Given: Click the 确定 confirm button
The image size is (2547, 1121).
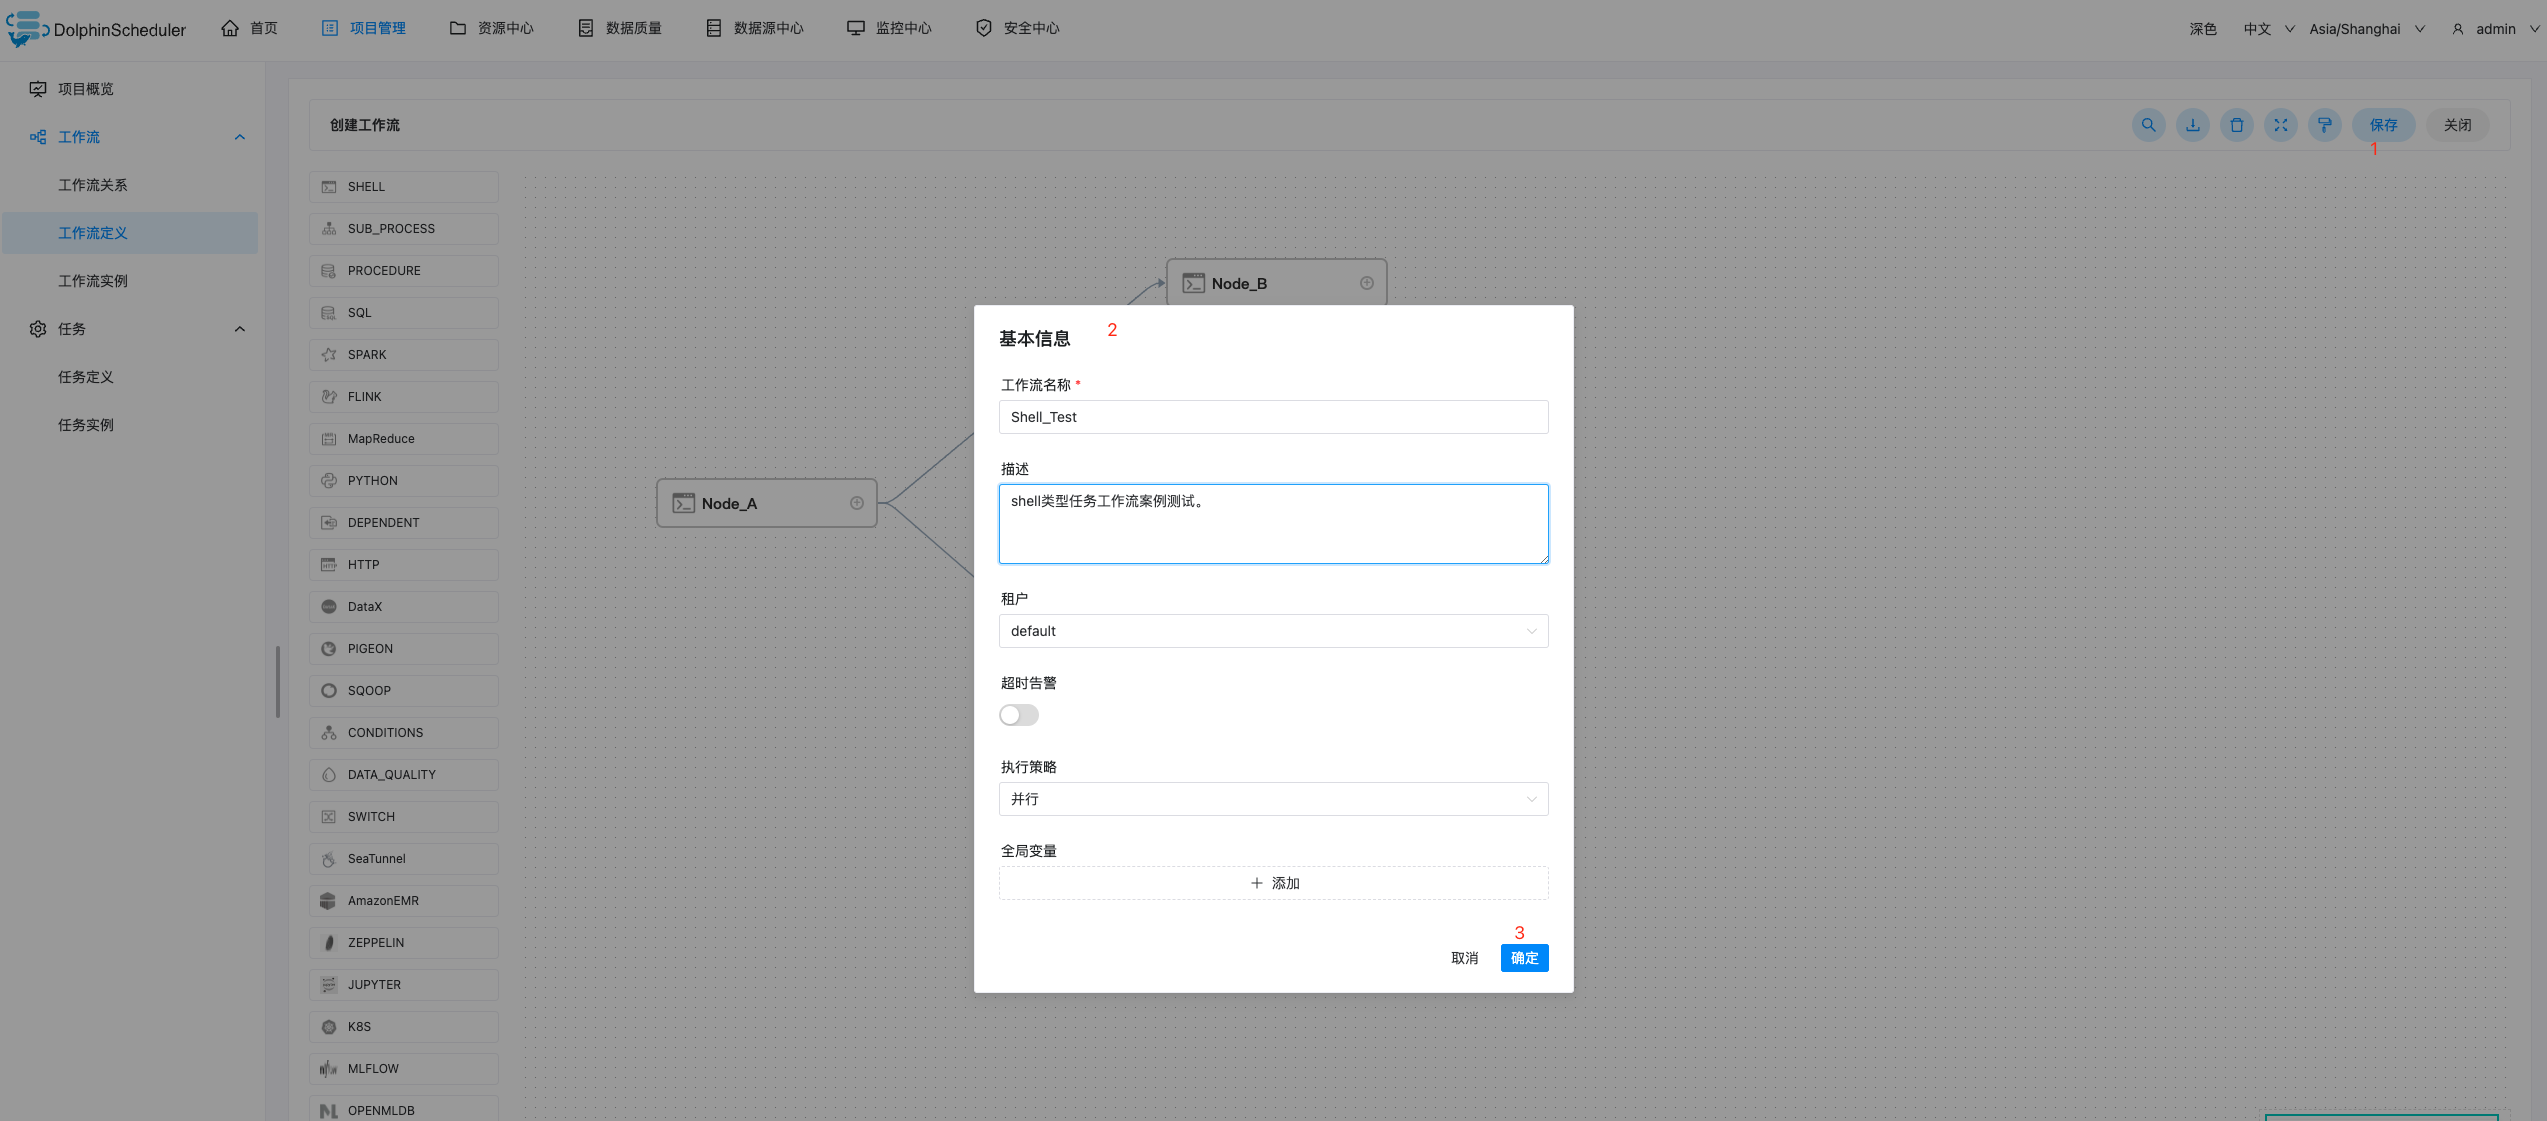Looking at the screenshot, I should click(x=1523, y=958).
